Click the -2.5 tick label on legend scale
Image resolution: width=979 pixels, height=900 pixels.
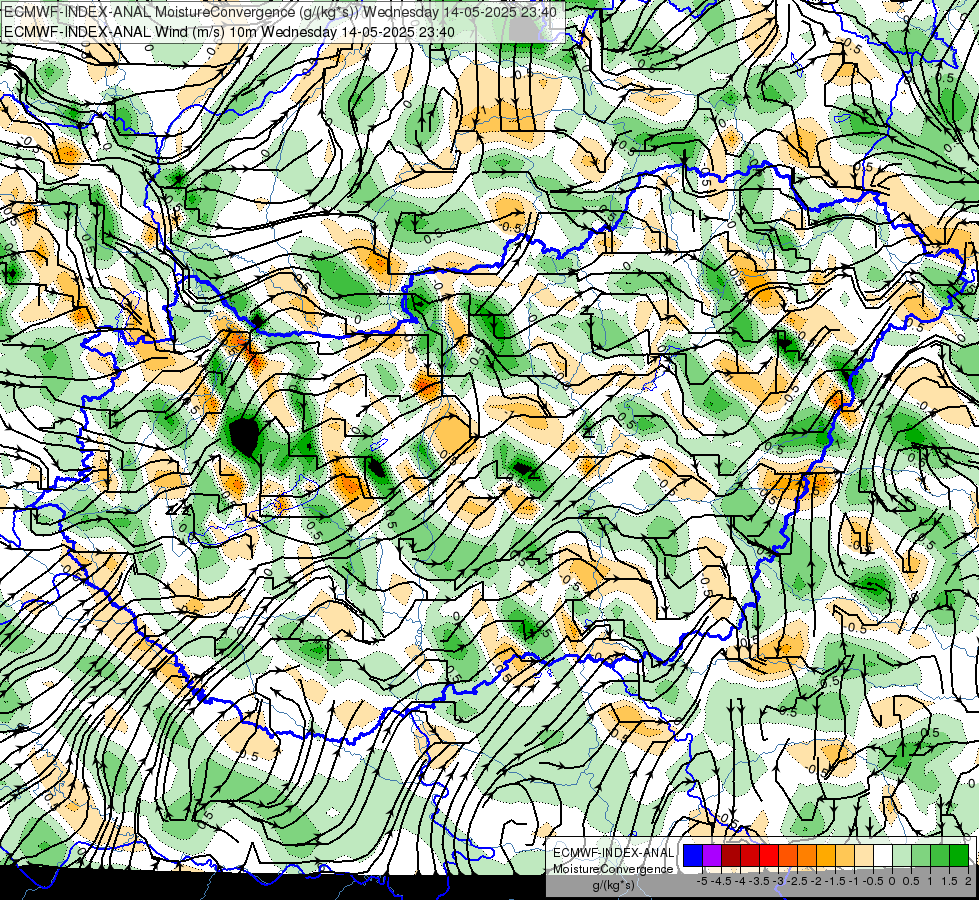click(797, 881)
